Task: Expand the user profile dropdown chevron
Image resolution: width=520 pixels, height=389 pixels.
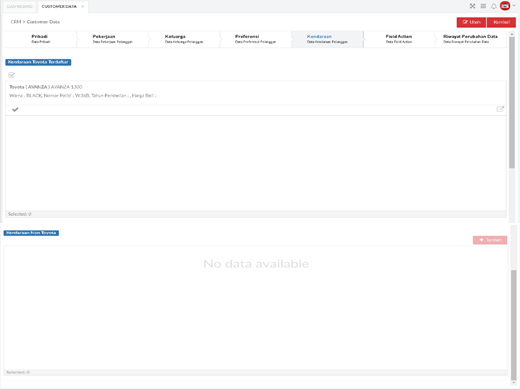Action: click(514, 6)
